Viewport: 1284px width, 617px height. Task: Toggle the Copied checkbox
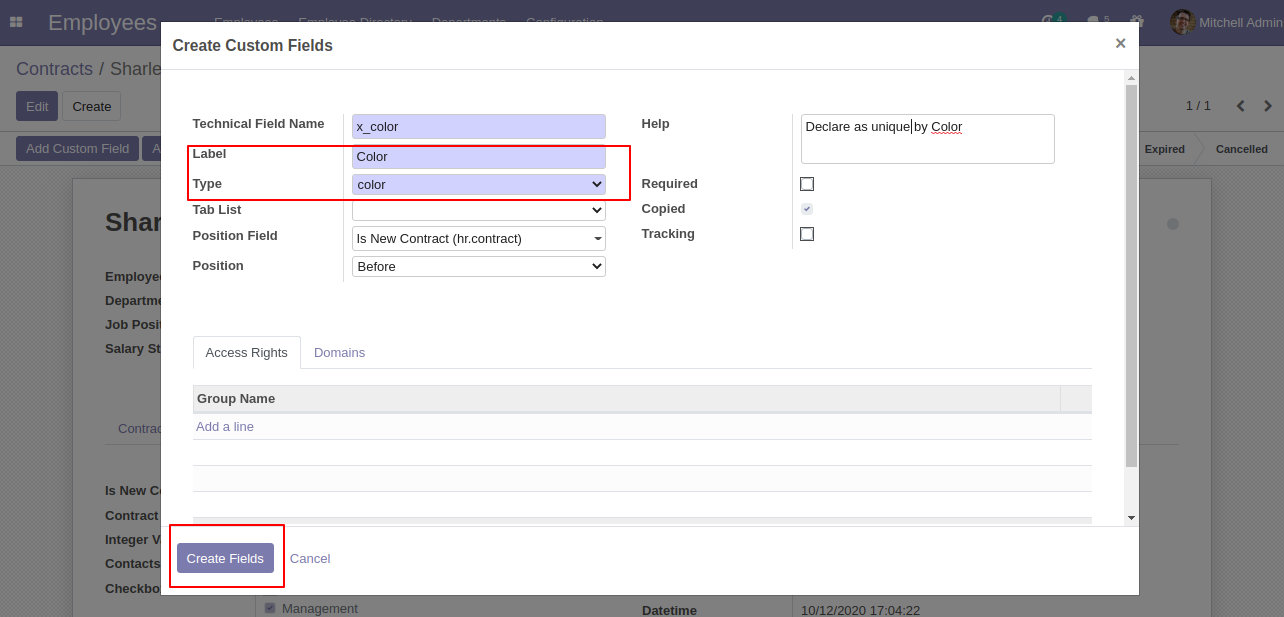(x=807, y=209)
